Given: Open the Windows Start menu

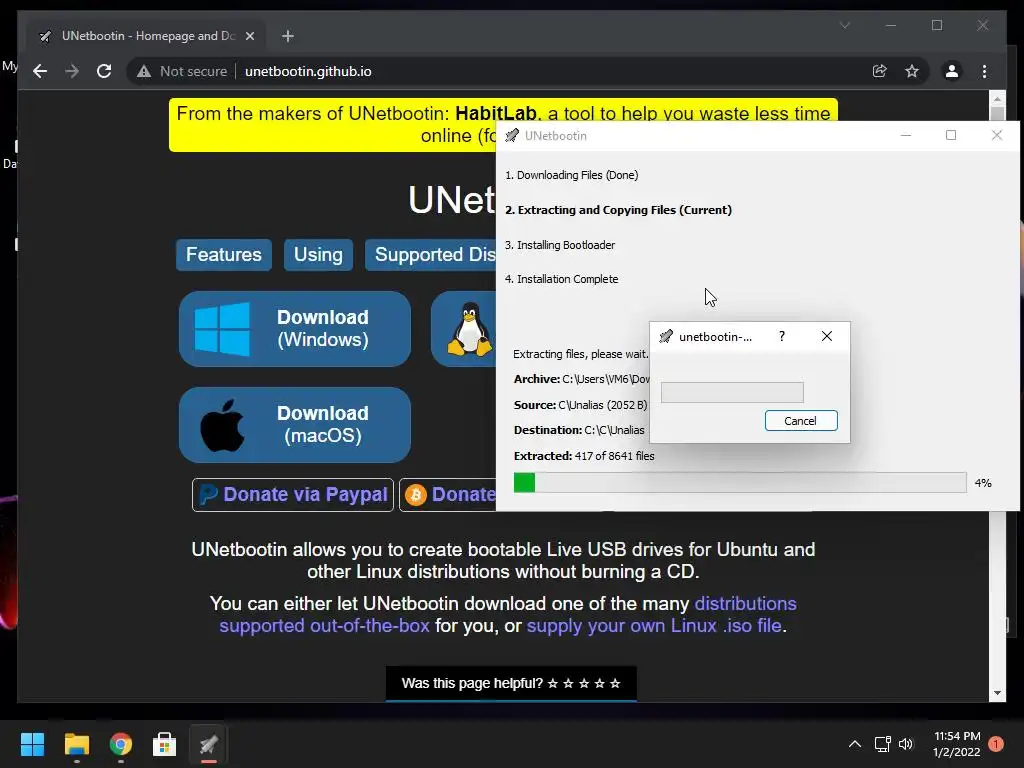Looking at the screenshot, I should 32,744.
